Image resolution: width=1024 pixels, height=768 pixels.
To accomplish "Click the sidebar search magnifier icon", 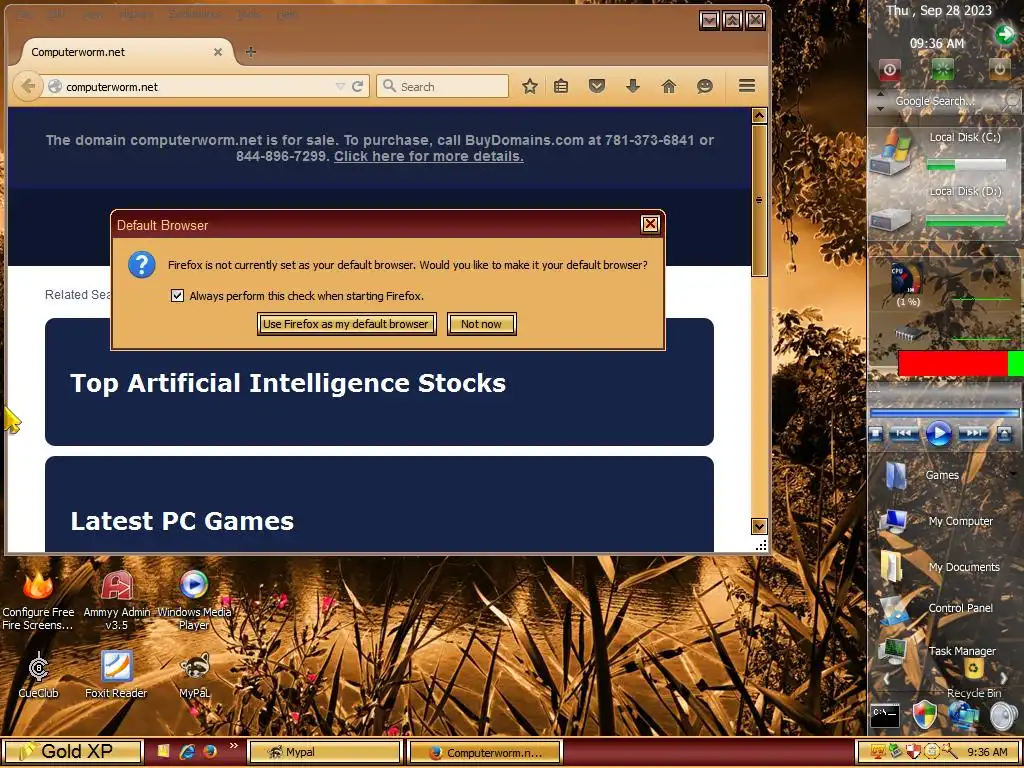I will (1012, 101).
